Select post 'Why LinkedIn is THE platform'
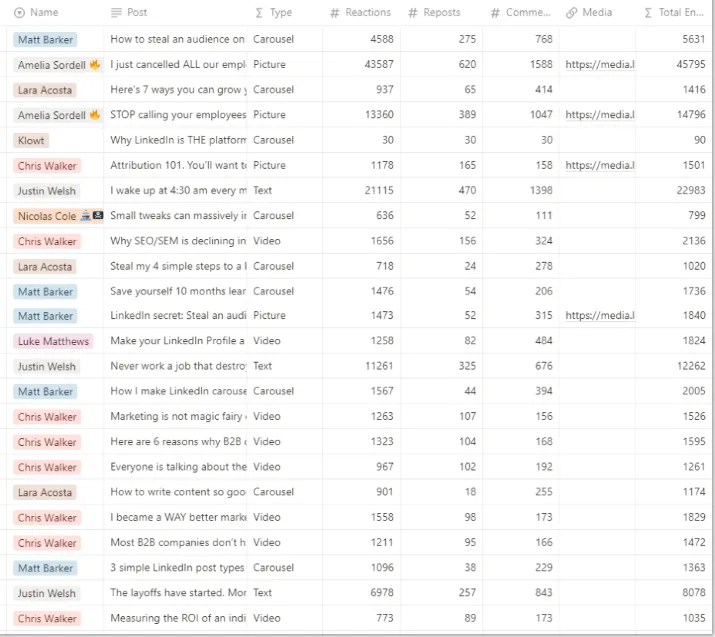The image size is (715, 637). (x=178, y=140)
